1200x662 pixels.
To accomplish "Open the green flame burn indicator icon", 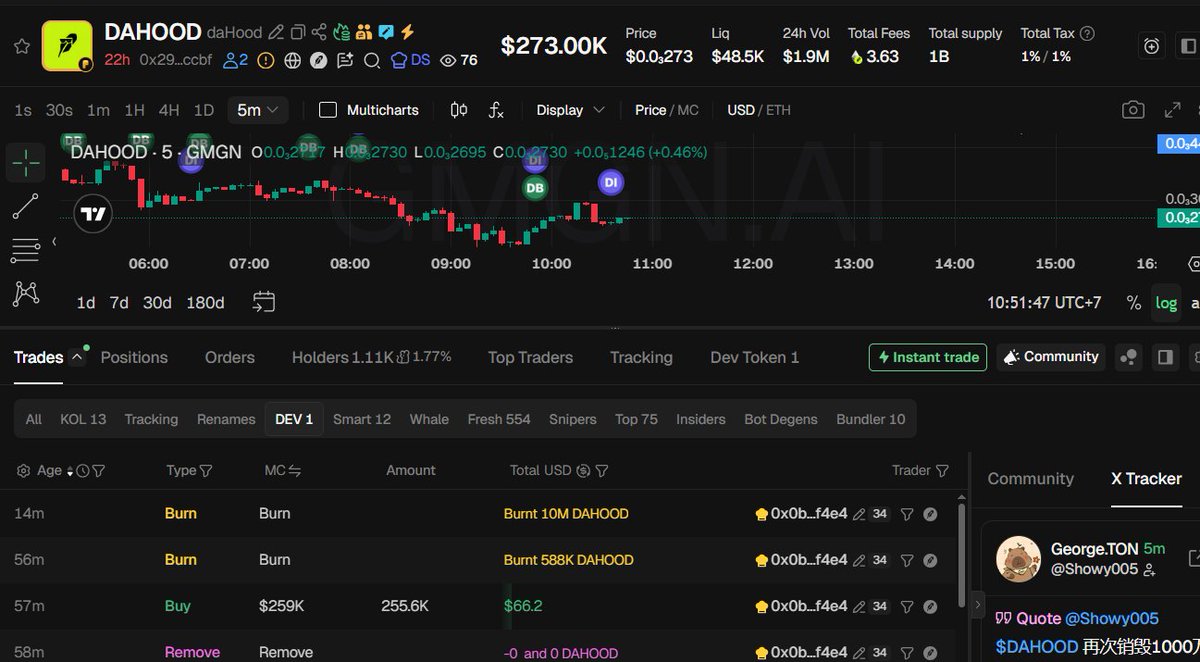I will pos(342,32).
